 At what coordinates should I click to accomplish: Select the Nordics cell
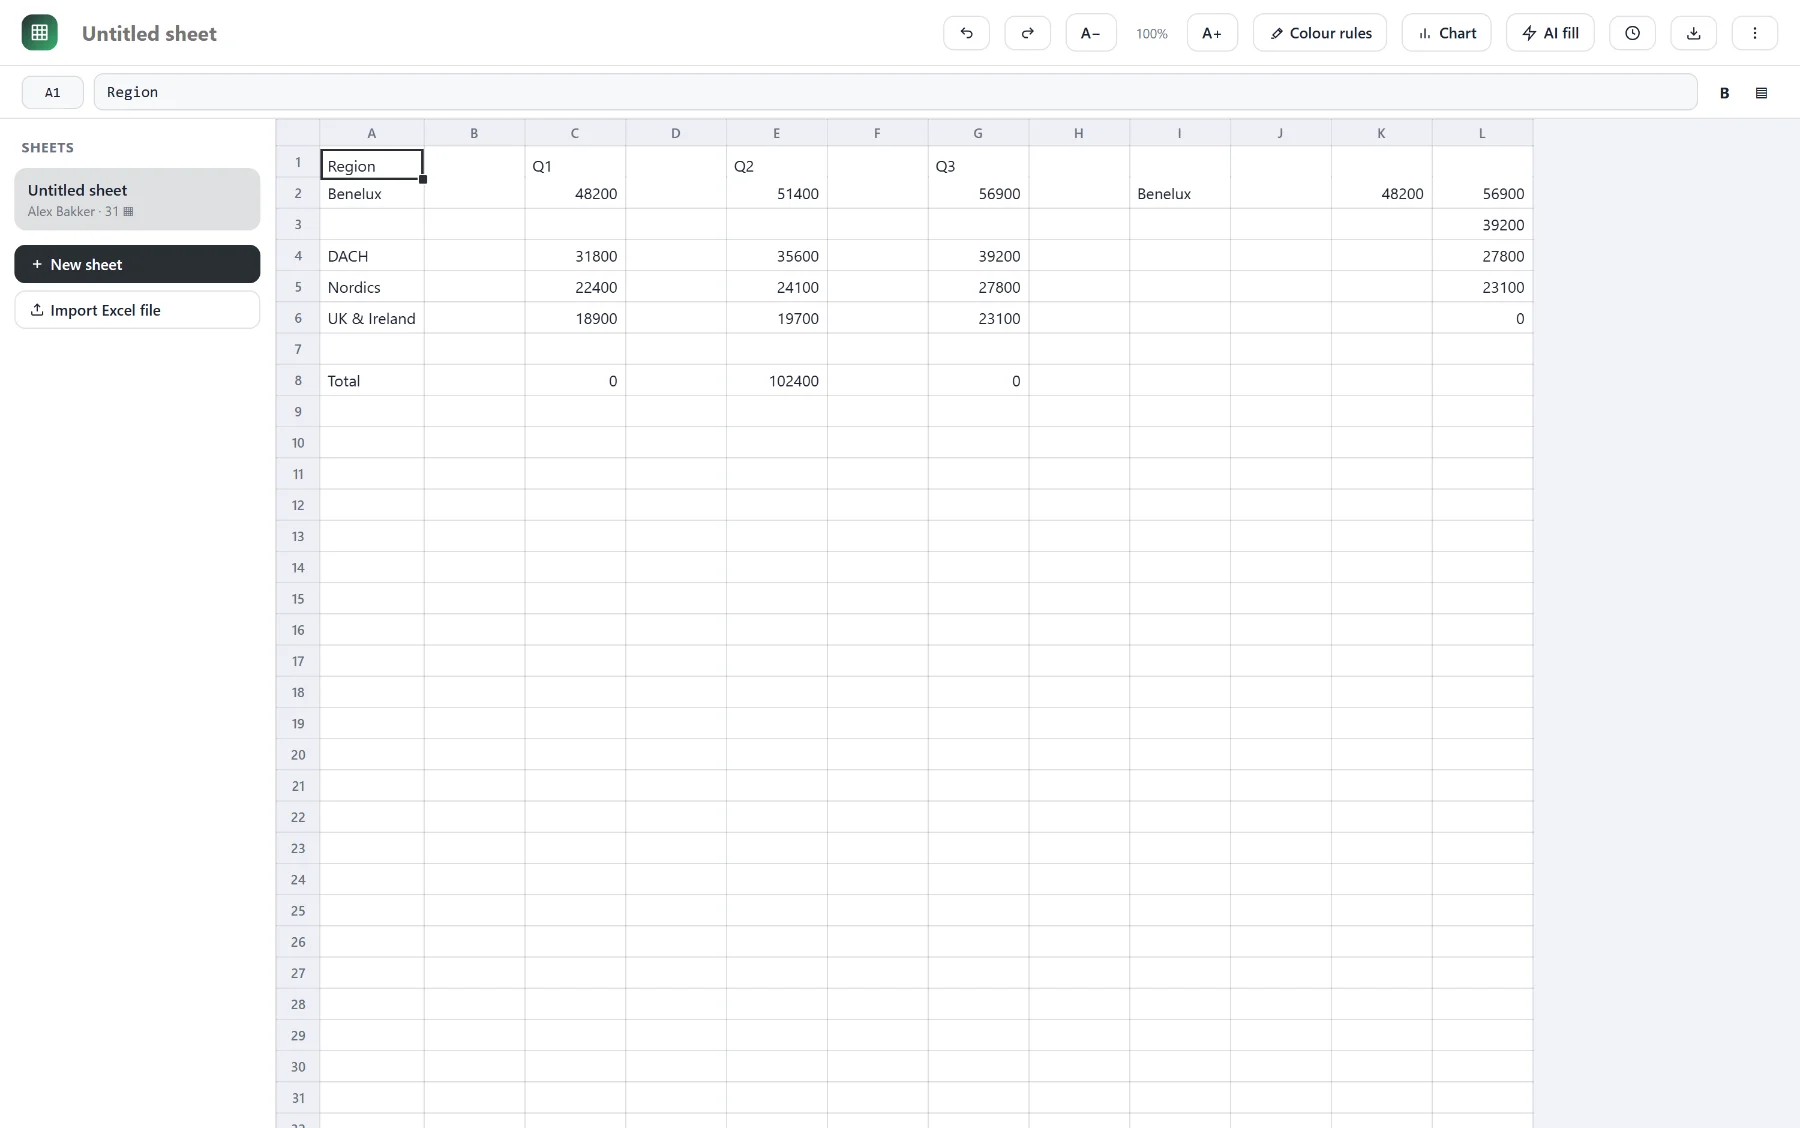point(372,287)
